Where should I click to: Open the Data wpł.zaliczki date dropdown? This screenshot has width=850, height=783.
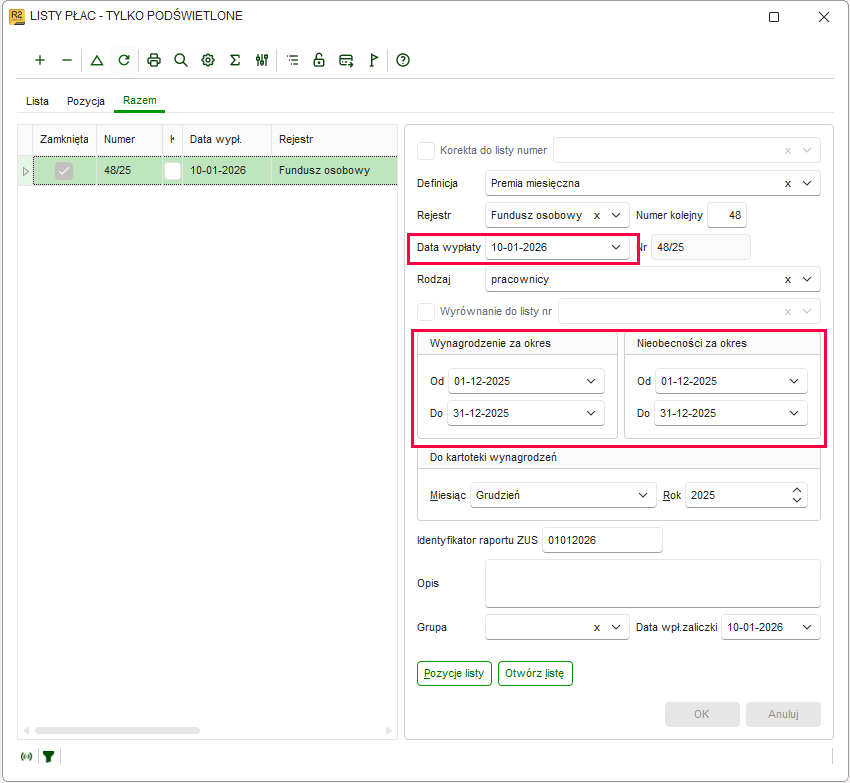click(807, 627)
